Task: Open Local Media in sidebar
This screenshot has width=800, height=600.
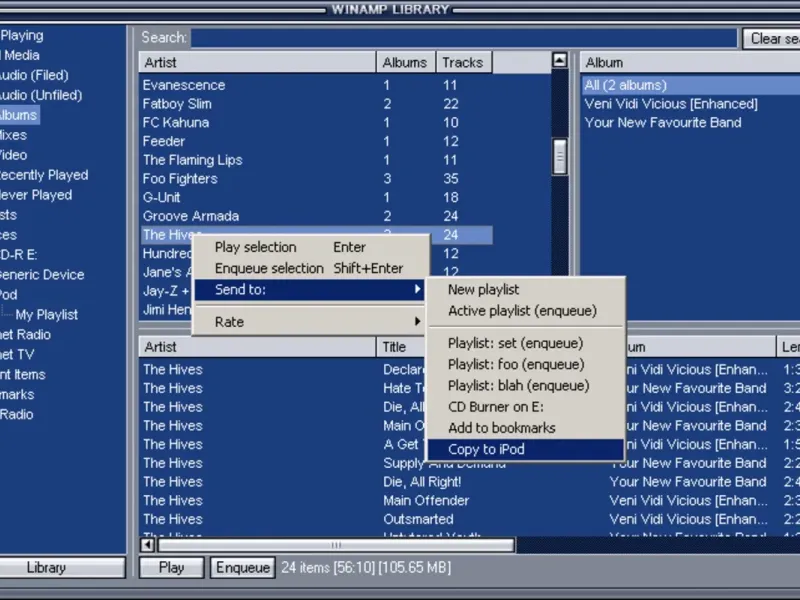Action: pyautogui.click(x=20, y=55)
